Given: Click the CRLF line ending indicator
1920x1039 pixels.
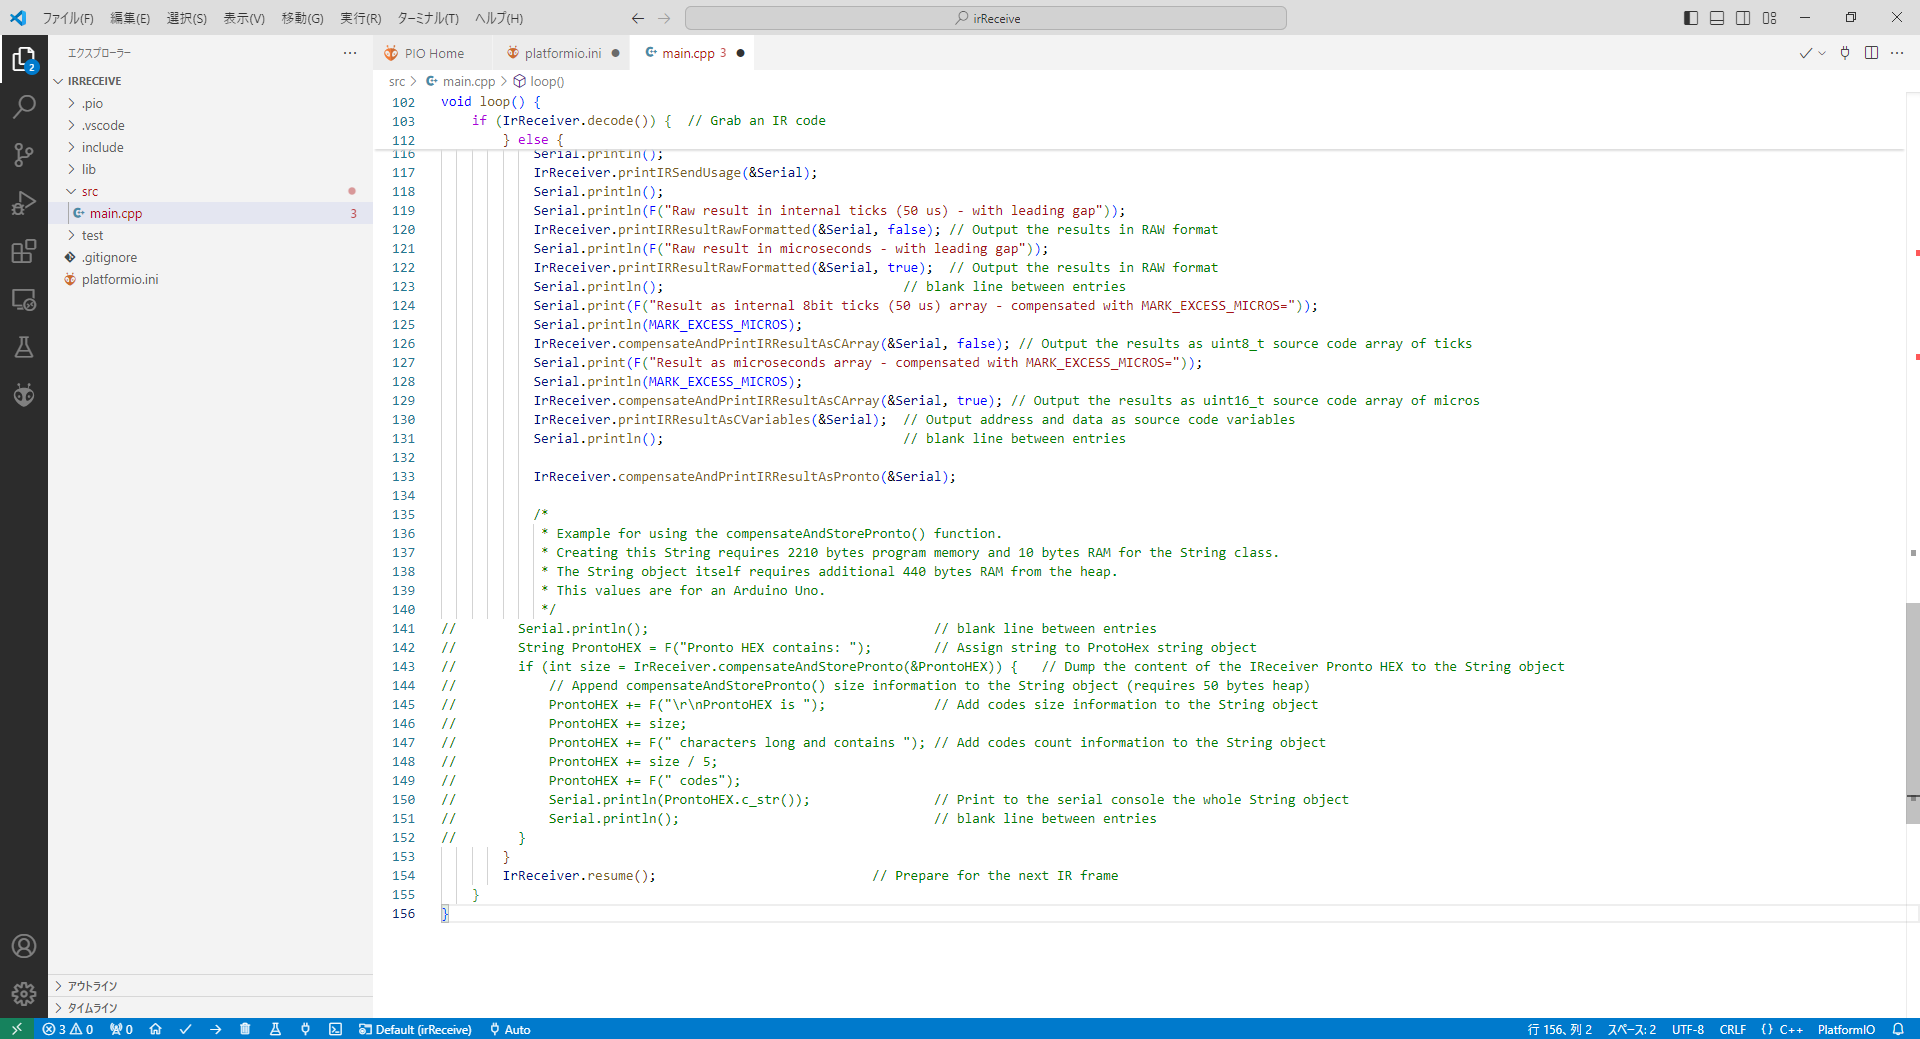Looking at the screenshot, I should 1732,1029.
